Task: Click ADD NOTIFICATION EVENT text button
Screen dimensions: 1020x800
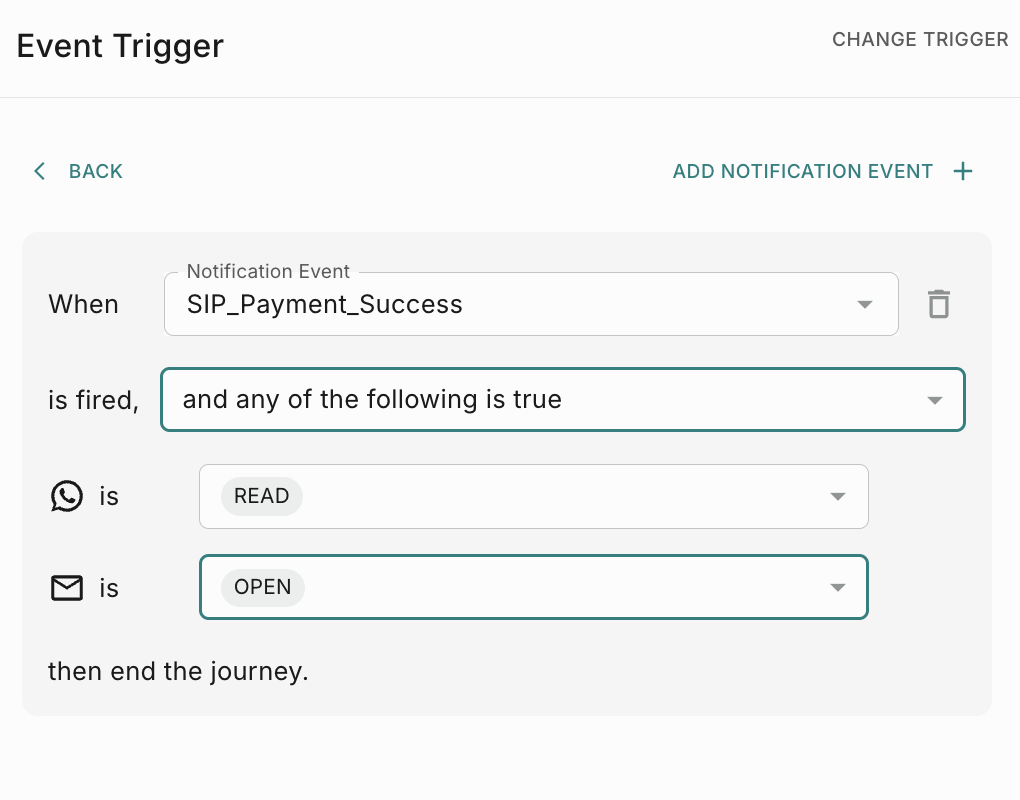Action: pos(802,171)
